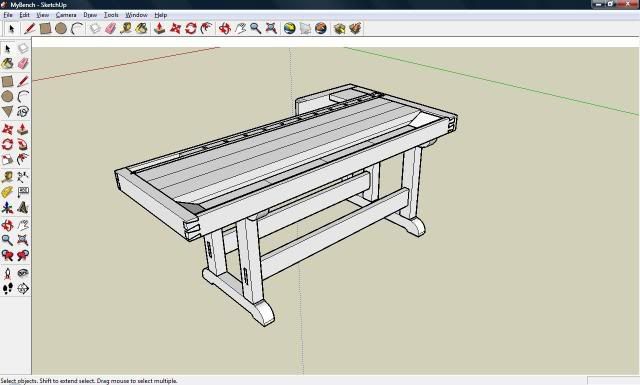Choose the Dimension tool in the left palette

point(23,177)
